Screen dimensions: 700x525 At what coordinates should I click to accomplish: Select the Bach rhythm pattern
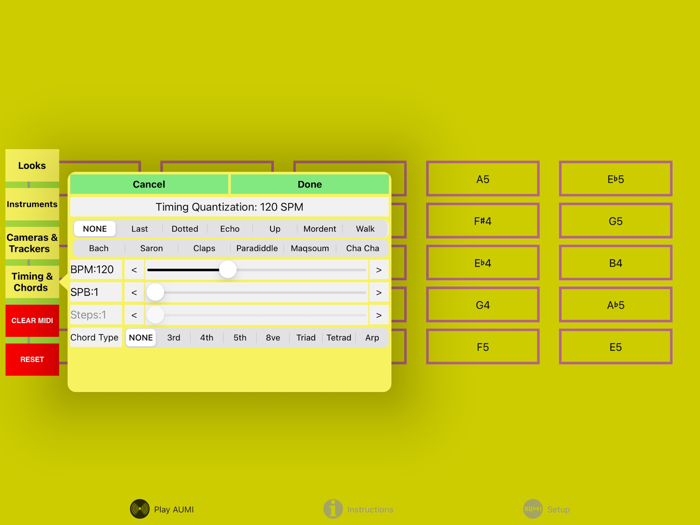(x=99, y=248)
